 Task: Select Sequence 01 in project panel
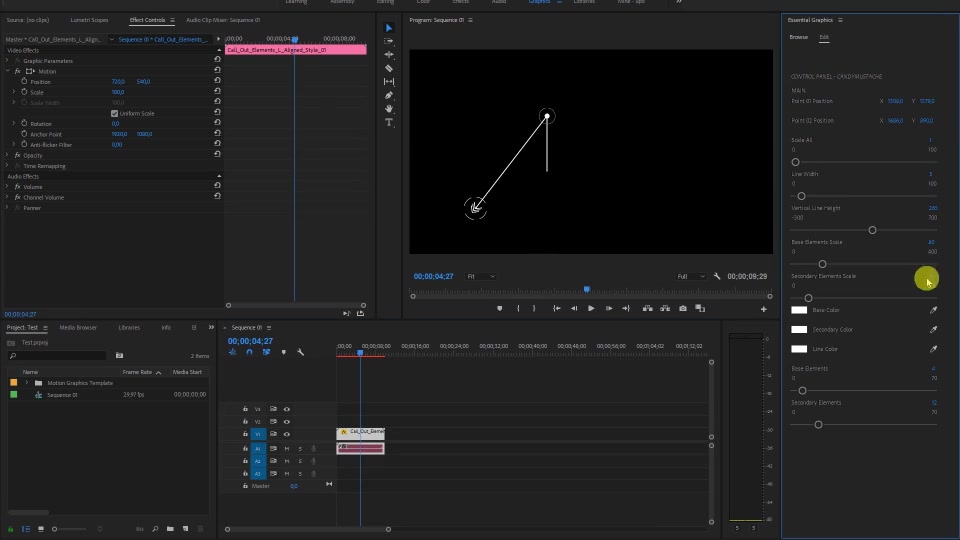(x=62, y=395)
